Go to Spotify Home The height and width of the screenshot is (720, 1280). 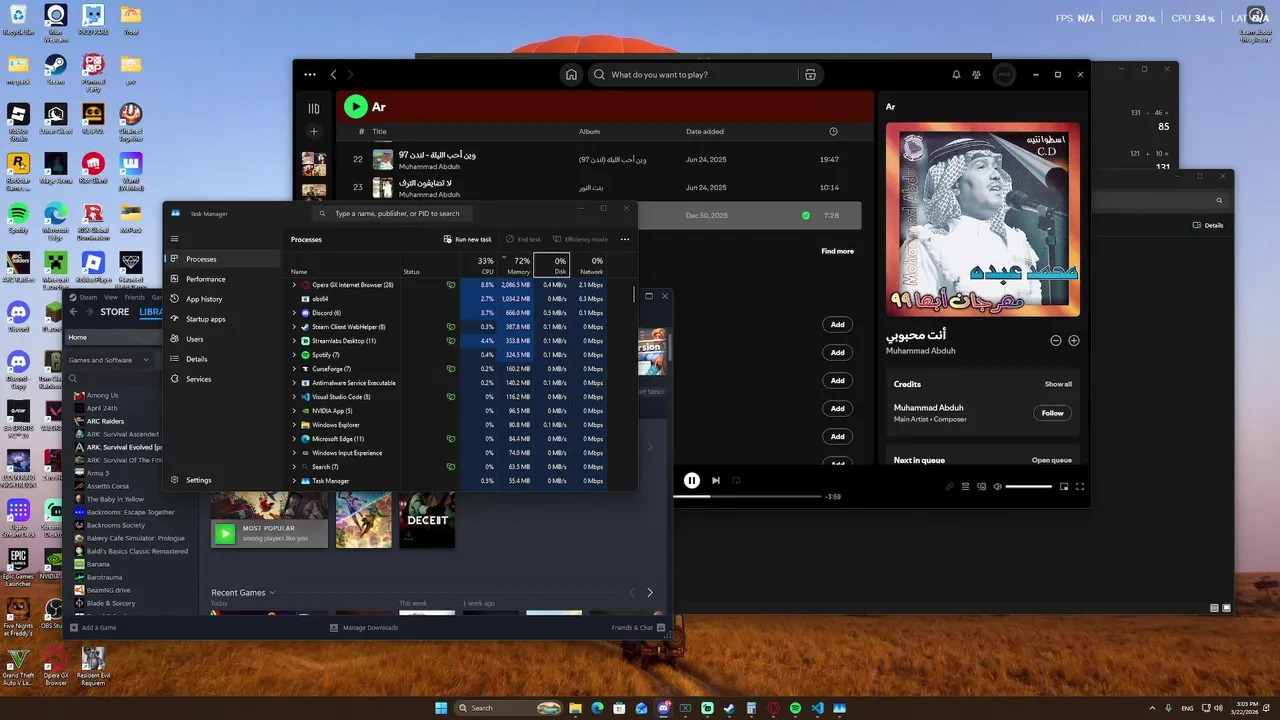(x=571, y=75)
